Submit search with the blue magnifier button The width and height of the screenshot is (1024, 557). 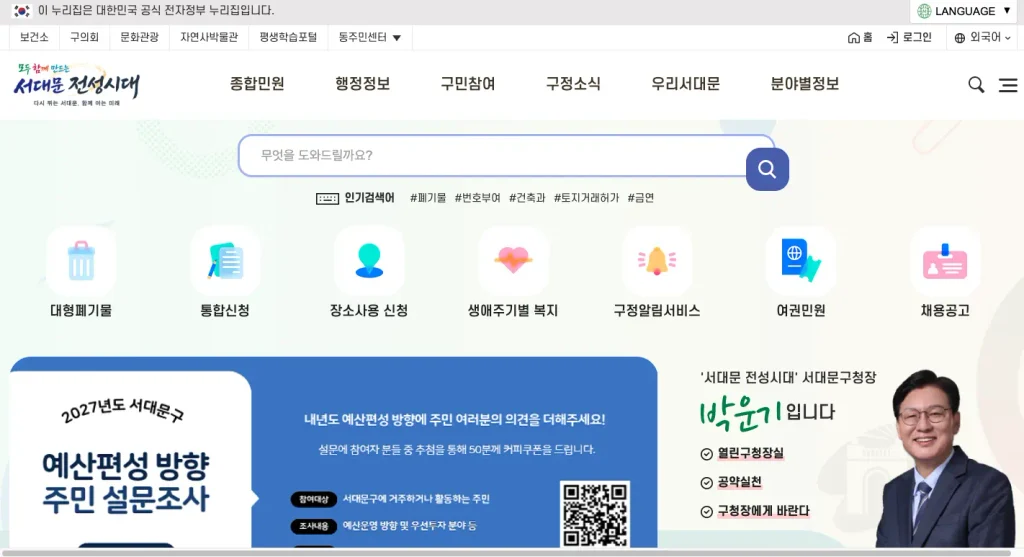pos(767,169)
